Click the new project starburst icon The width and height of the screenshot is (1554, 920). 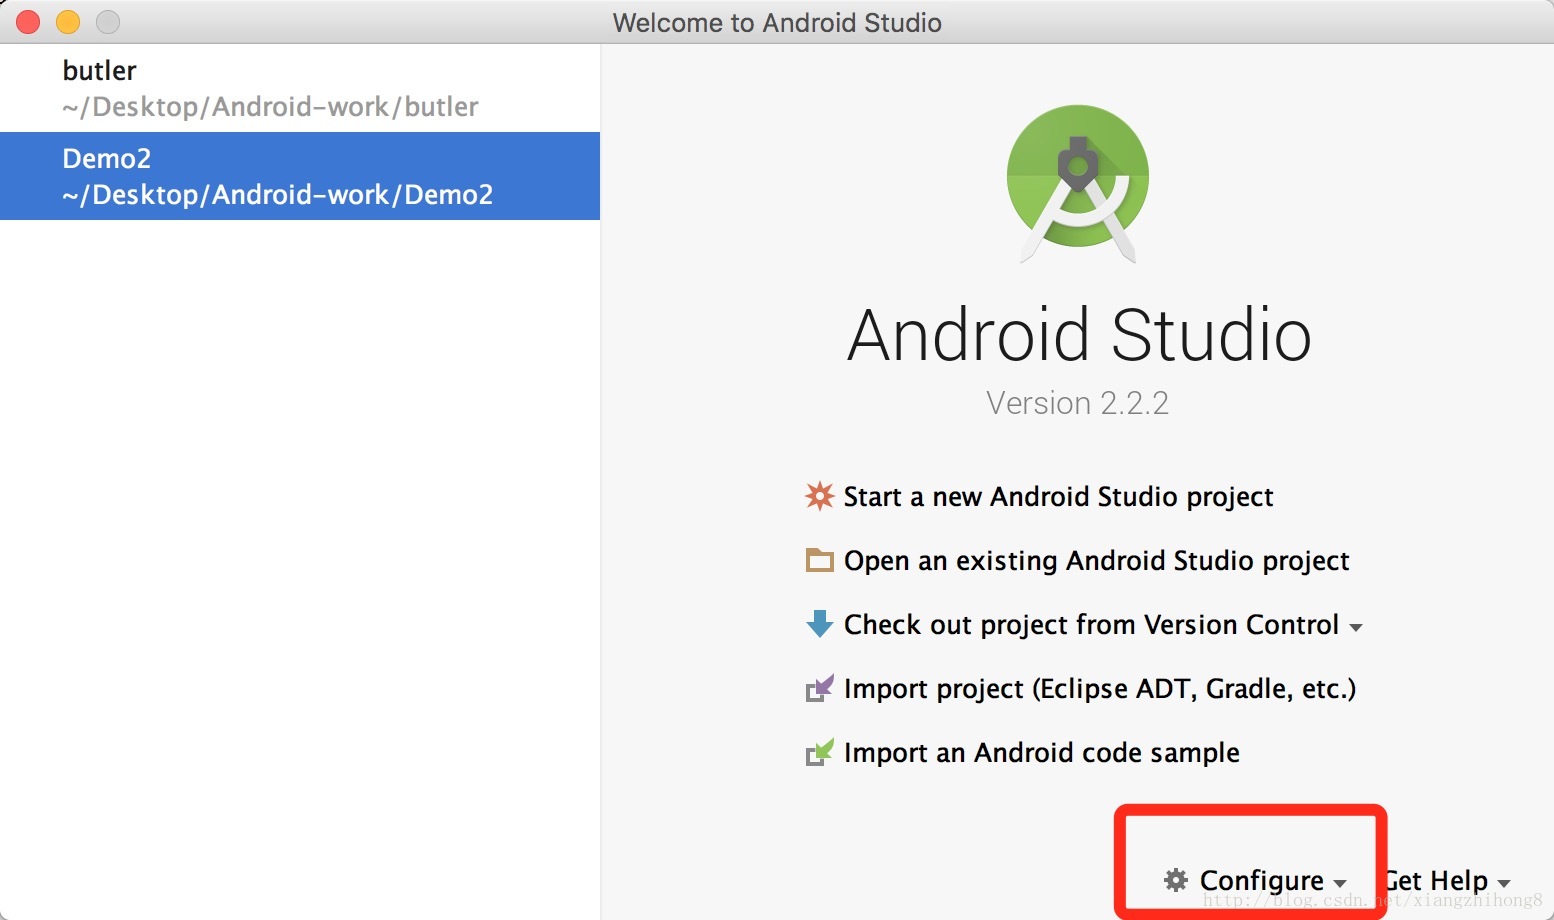(x=819, y=496)
